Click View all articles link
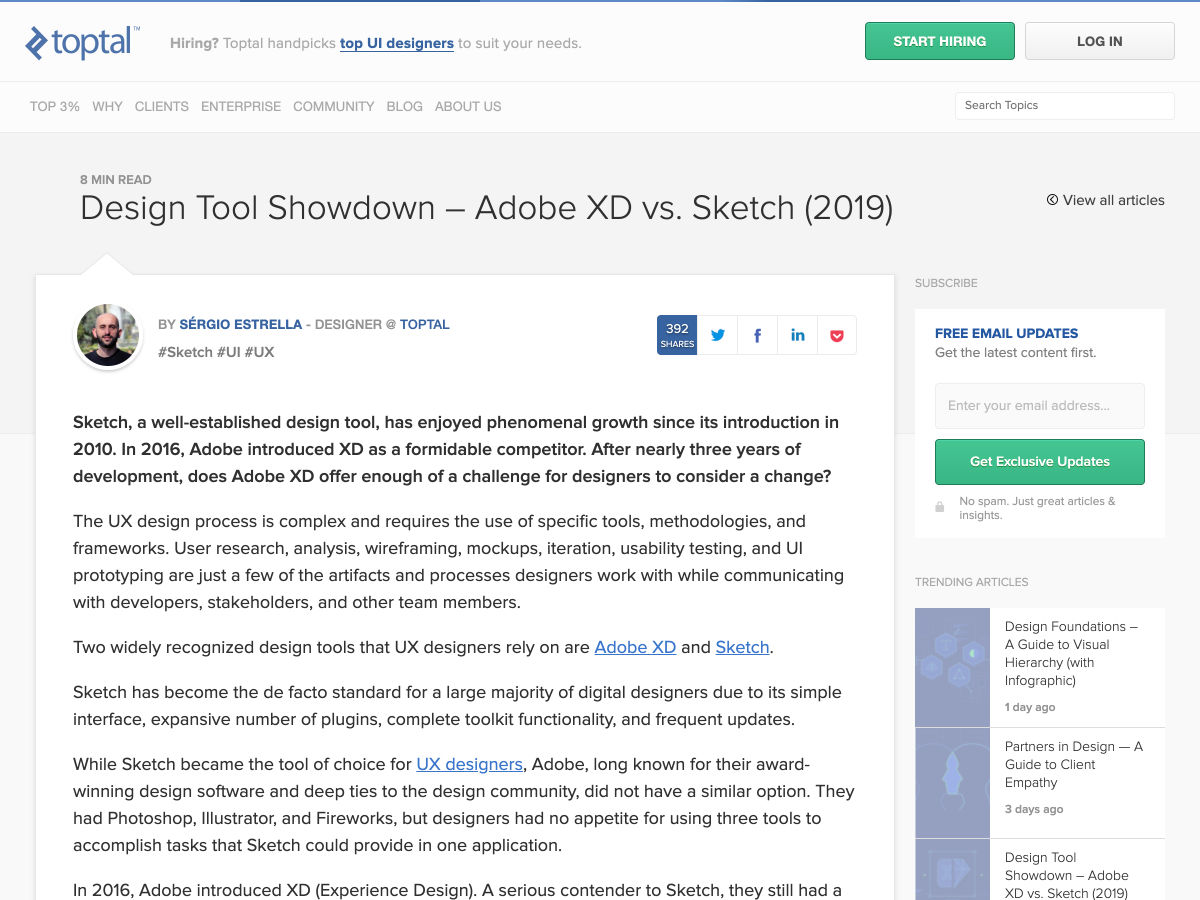 click(1106, 200)
